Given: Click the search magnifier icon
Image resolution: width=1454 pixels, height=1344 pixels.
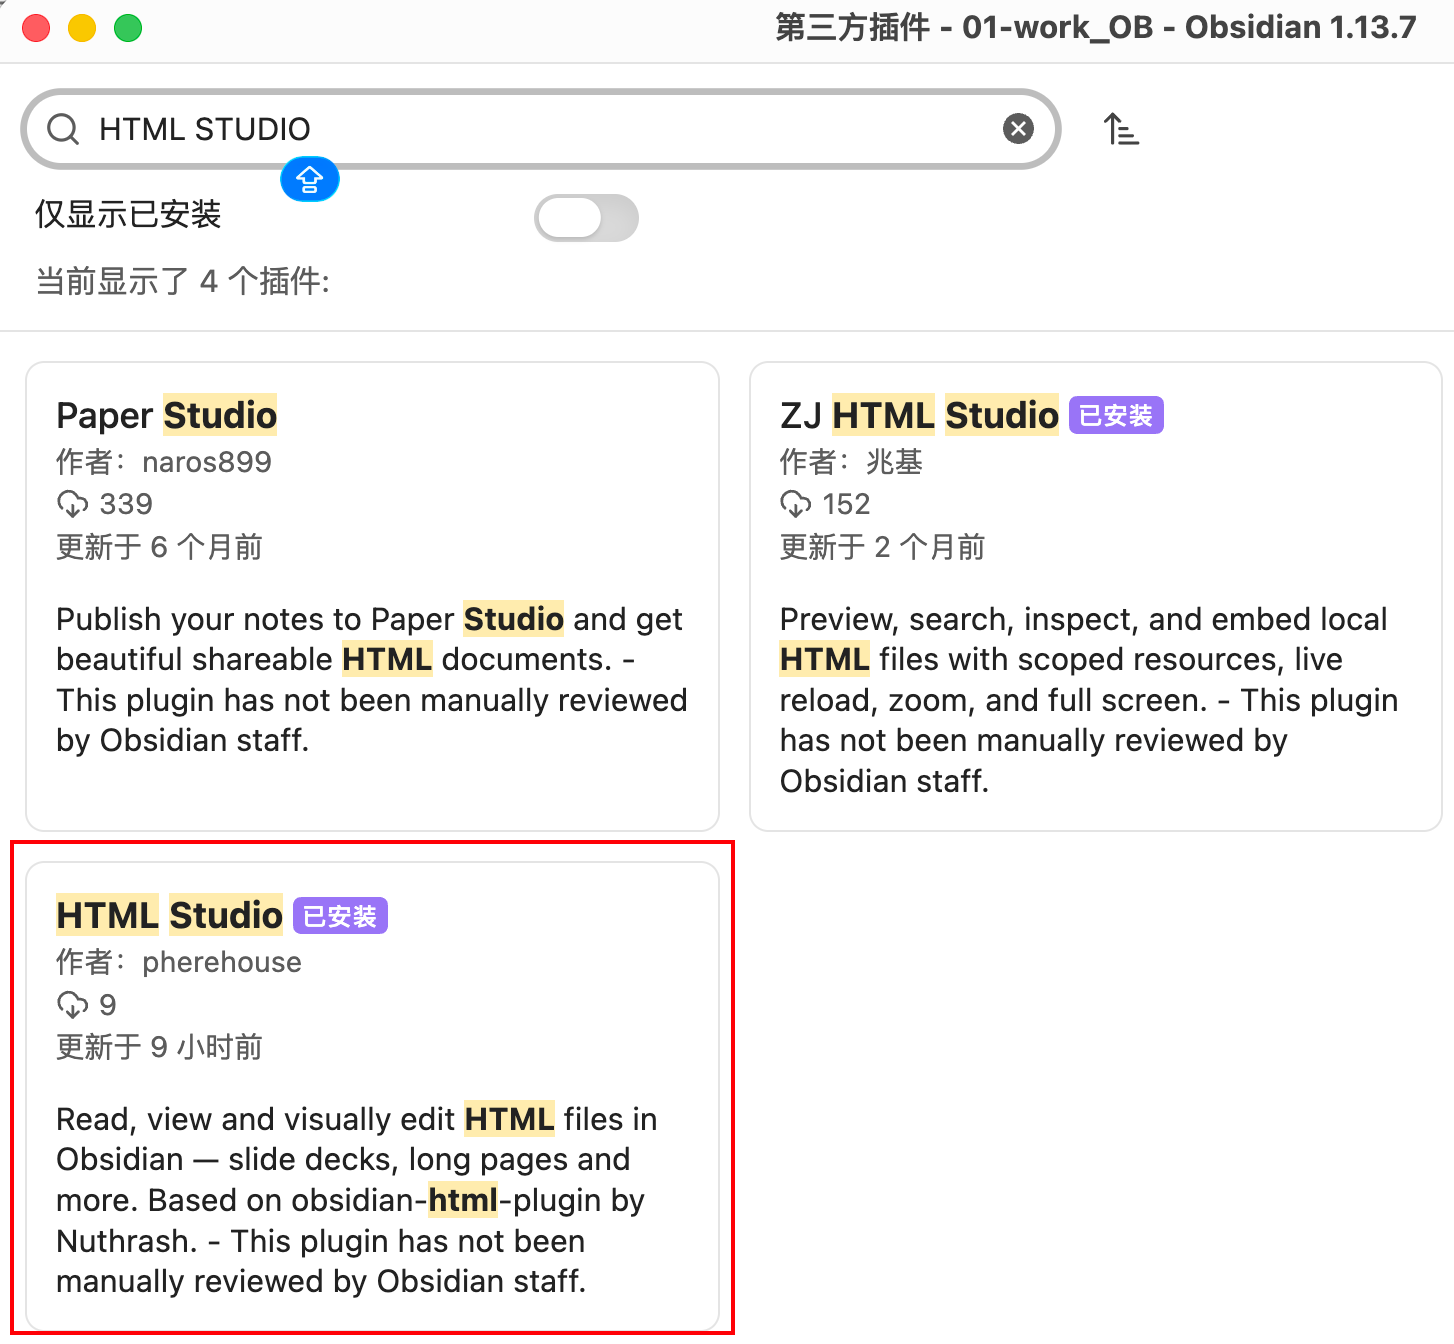Looking at the screenshot, I should pos(63,129).
